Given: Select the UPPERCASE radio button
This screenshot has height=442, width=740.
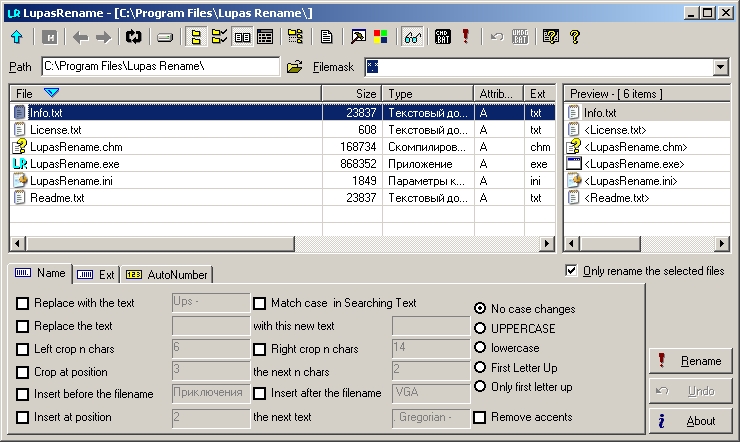Looking at the screenshot, I should pos(480,328).
